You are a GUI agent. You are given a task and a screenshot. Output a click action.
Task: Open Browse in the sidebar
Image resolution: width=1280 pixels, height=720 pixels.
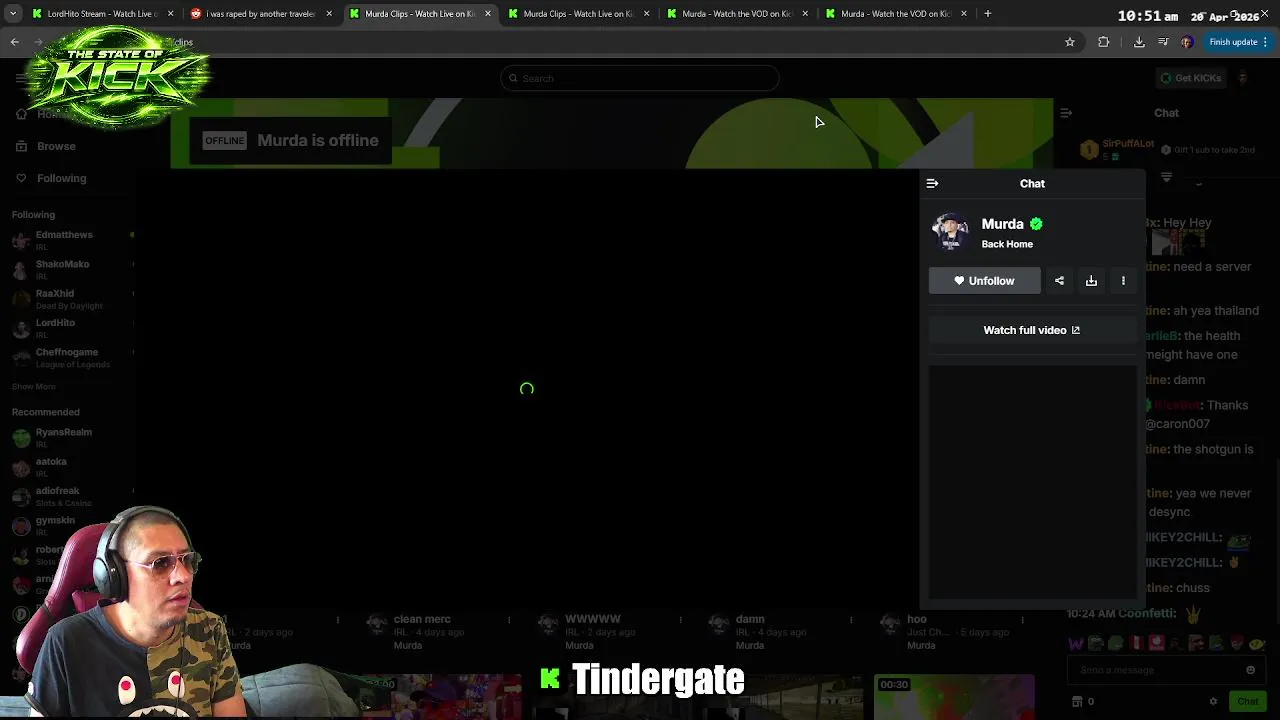[56, 146]
